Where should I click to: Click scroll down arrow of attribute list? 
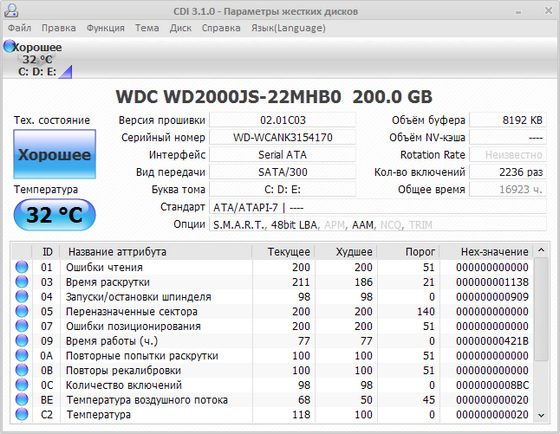541,415
